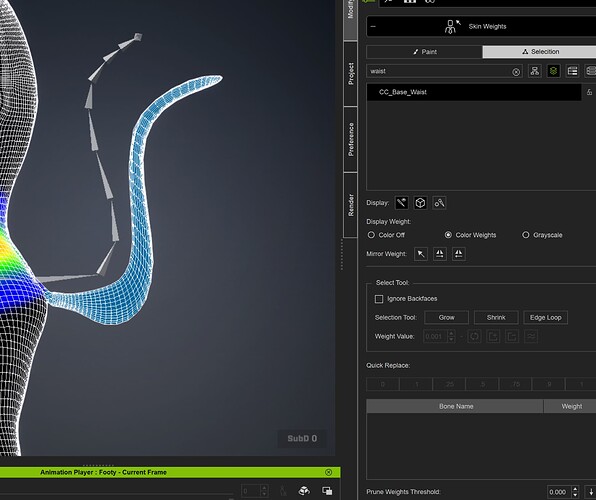Open the Preference side tab
596x500 pixels.
[x=350, y=139]
